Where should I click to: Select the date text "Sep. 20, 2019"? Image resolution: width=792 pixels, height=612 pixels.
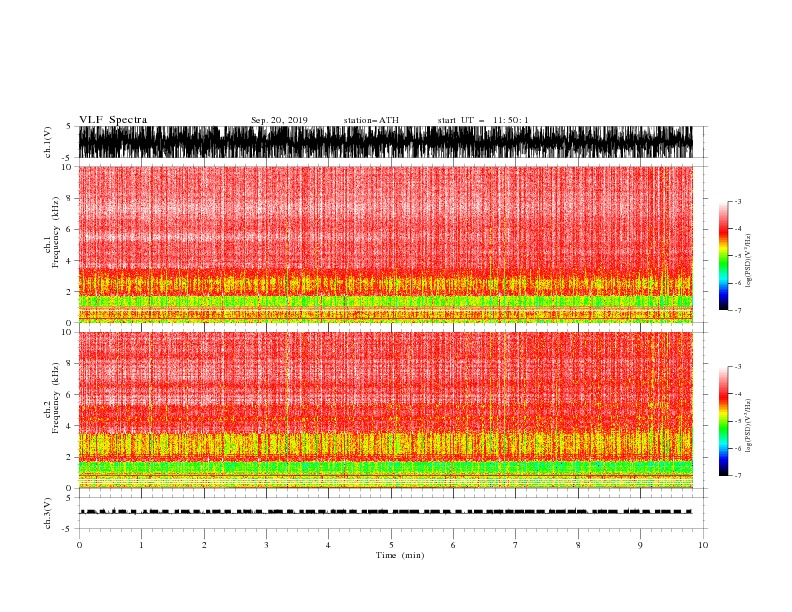click(x=279, y=120)
